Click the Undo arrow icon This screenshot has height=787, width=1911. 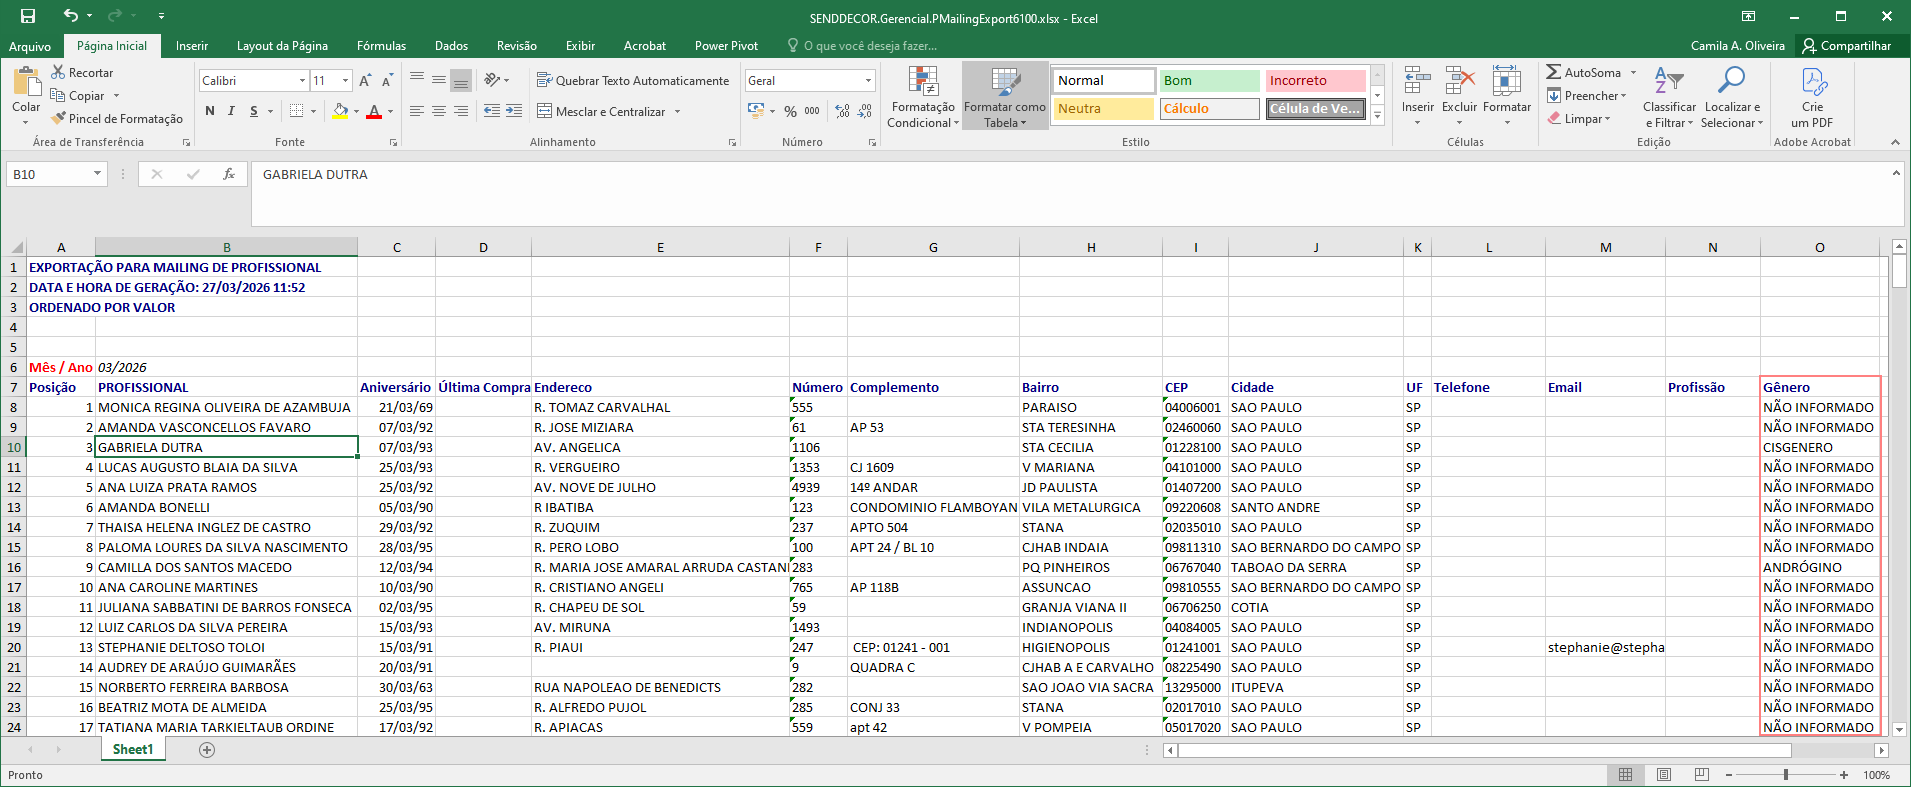pos(70,16)
